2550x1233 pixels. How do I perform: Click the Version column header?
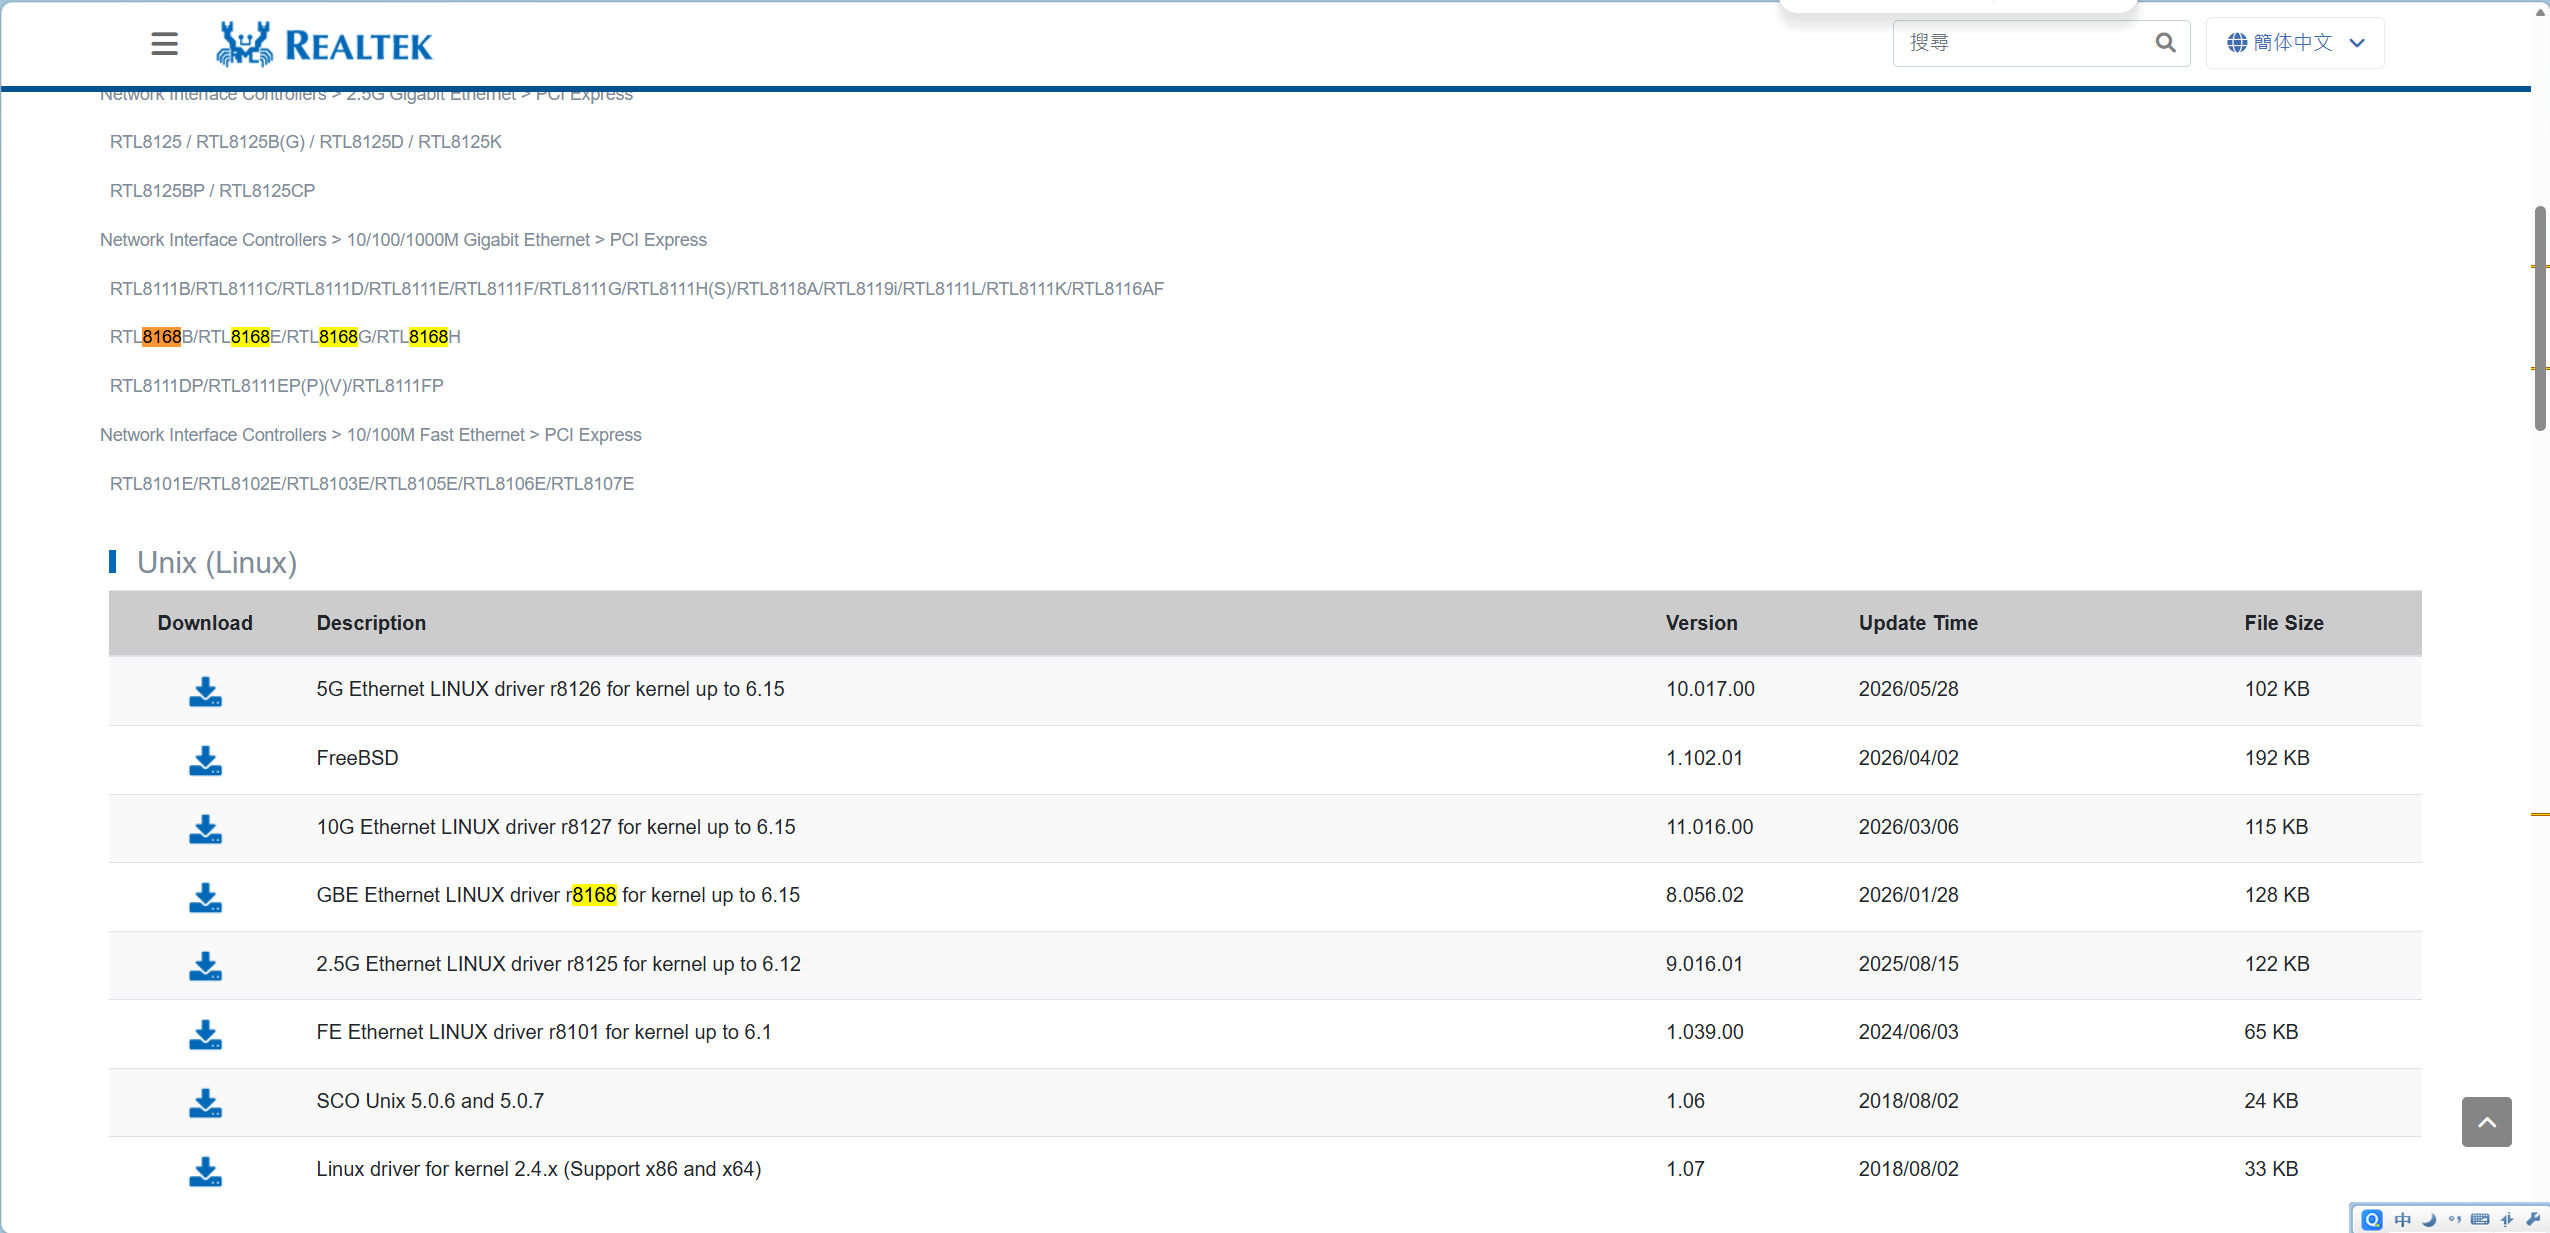tap(1701, 623)
